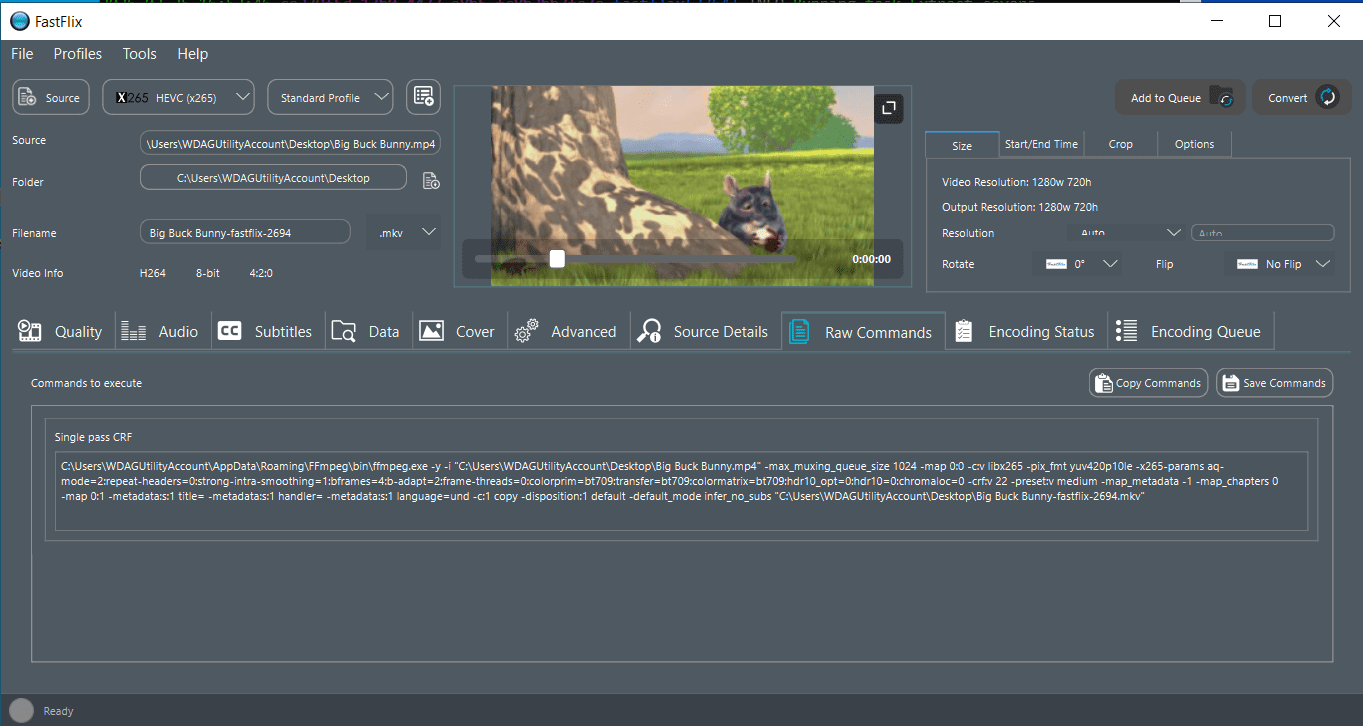Click the "0:00:00" preview timestamp

(871, 259)
